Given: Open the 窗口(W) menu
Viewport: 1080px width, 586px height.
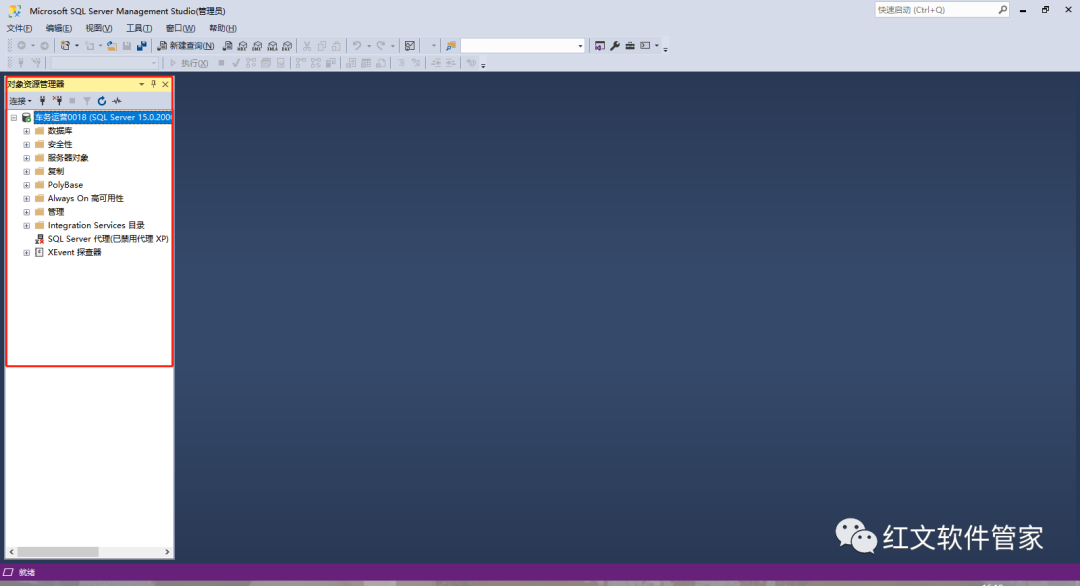Looking at the screenshot, I should [180, 28].
